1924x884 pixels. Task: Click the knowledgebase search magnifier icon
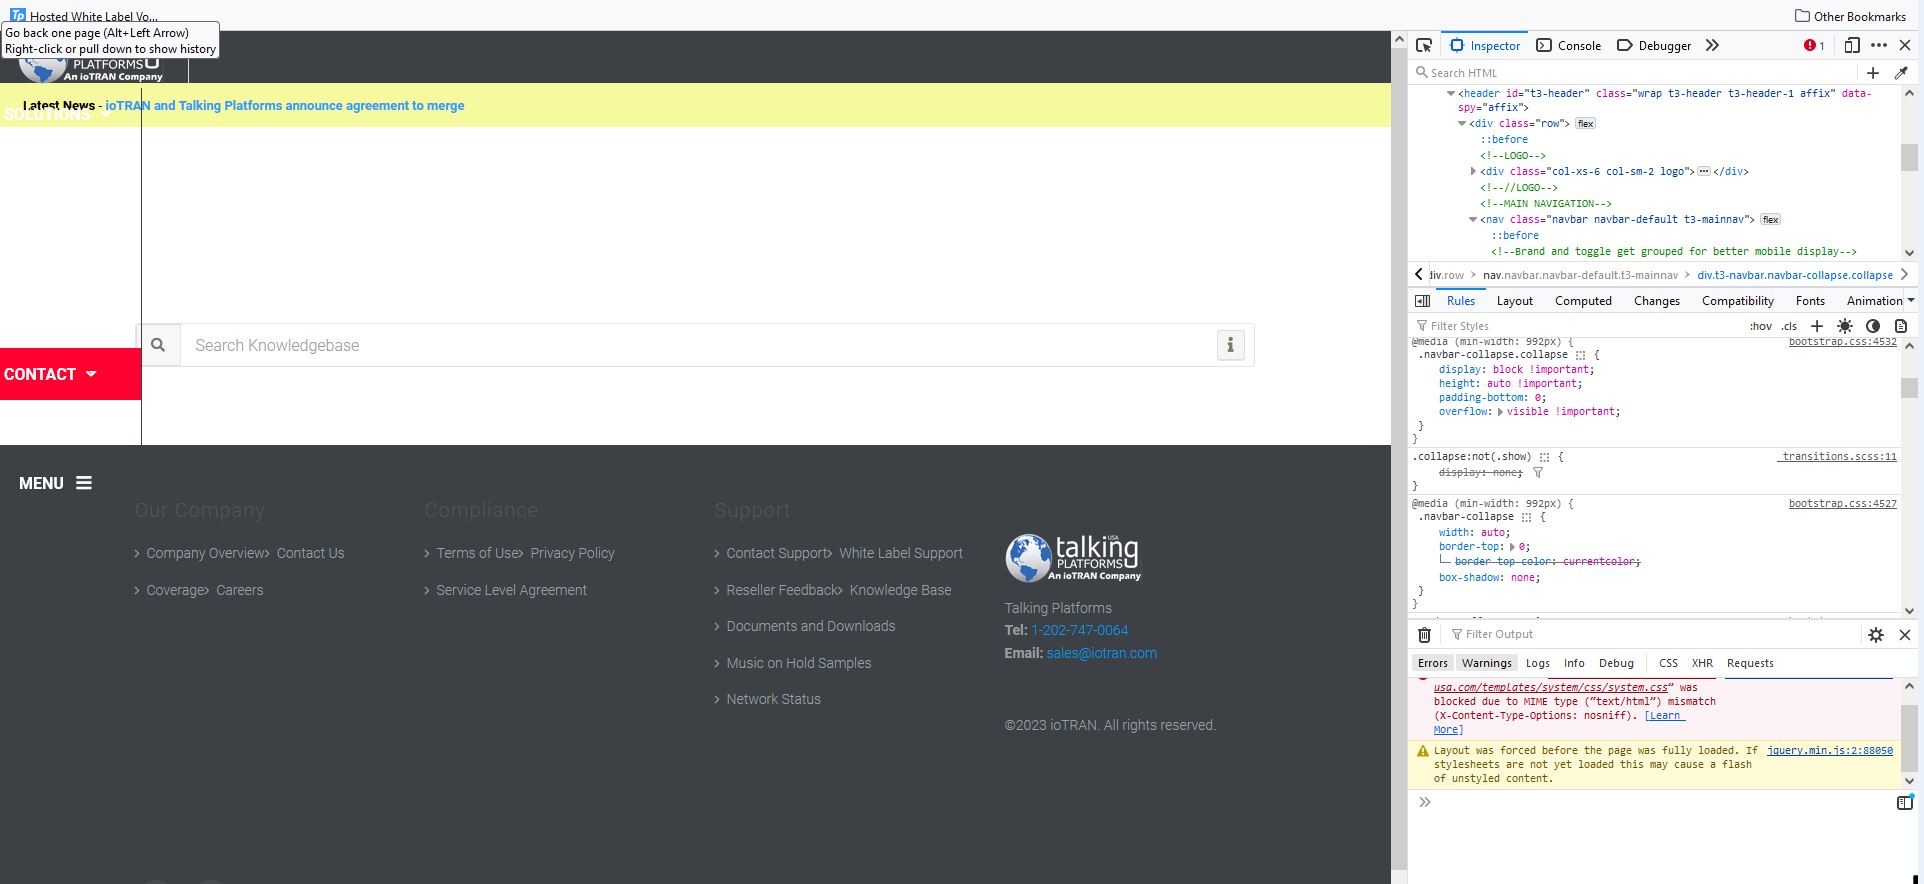pos(158,345)
